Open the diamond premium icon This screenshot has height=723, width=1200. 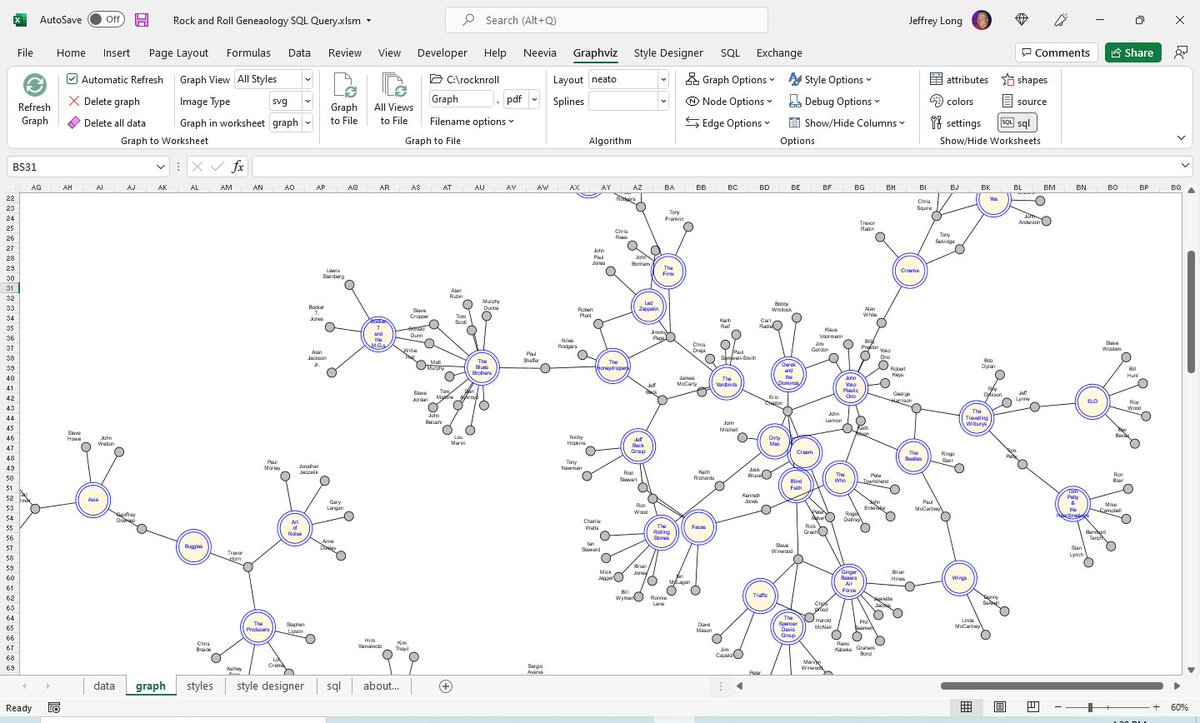pos(1021,20)
